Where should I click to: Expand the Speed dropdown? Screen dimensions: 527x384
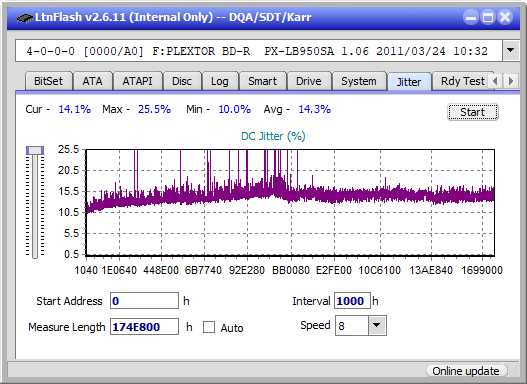click(x=377, y=325)
